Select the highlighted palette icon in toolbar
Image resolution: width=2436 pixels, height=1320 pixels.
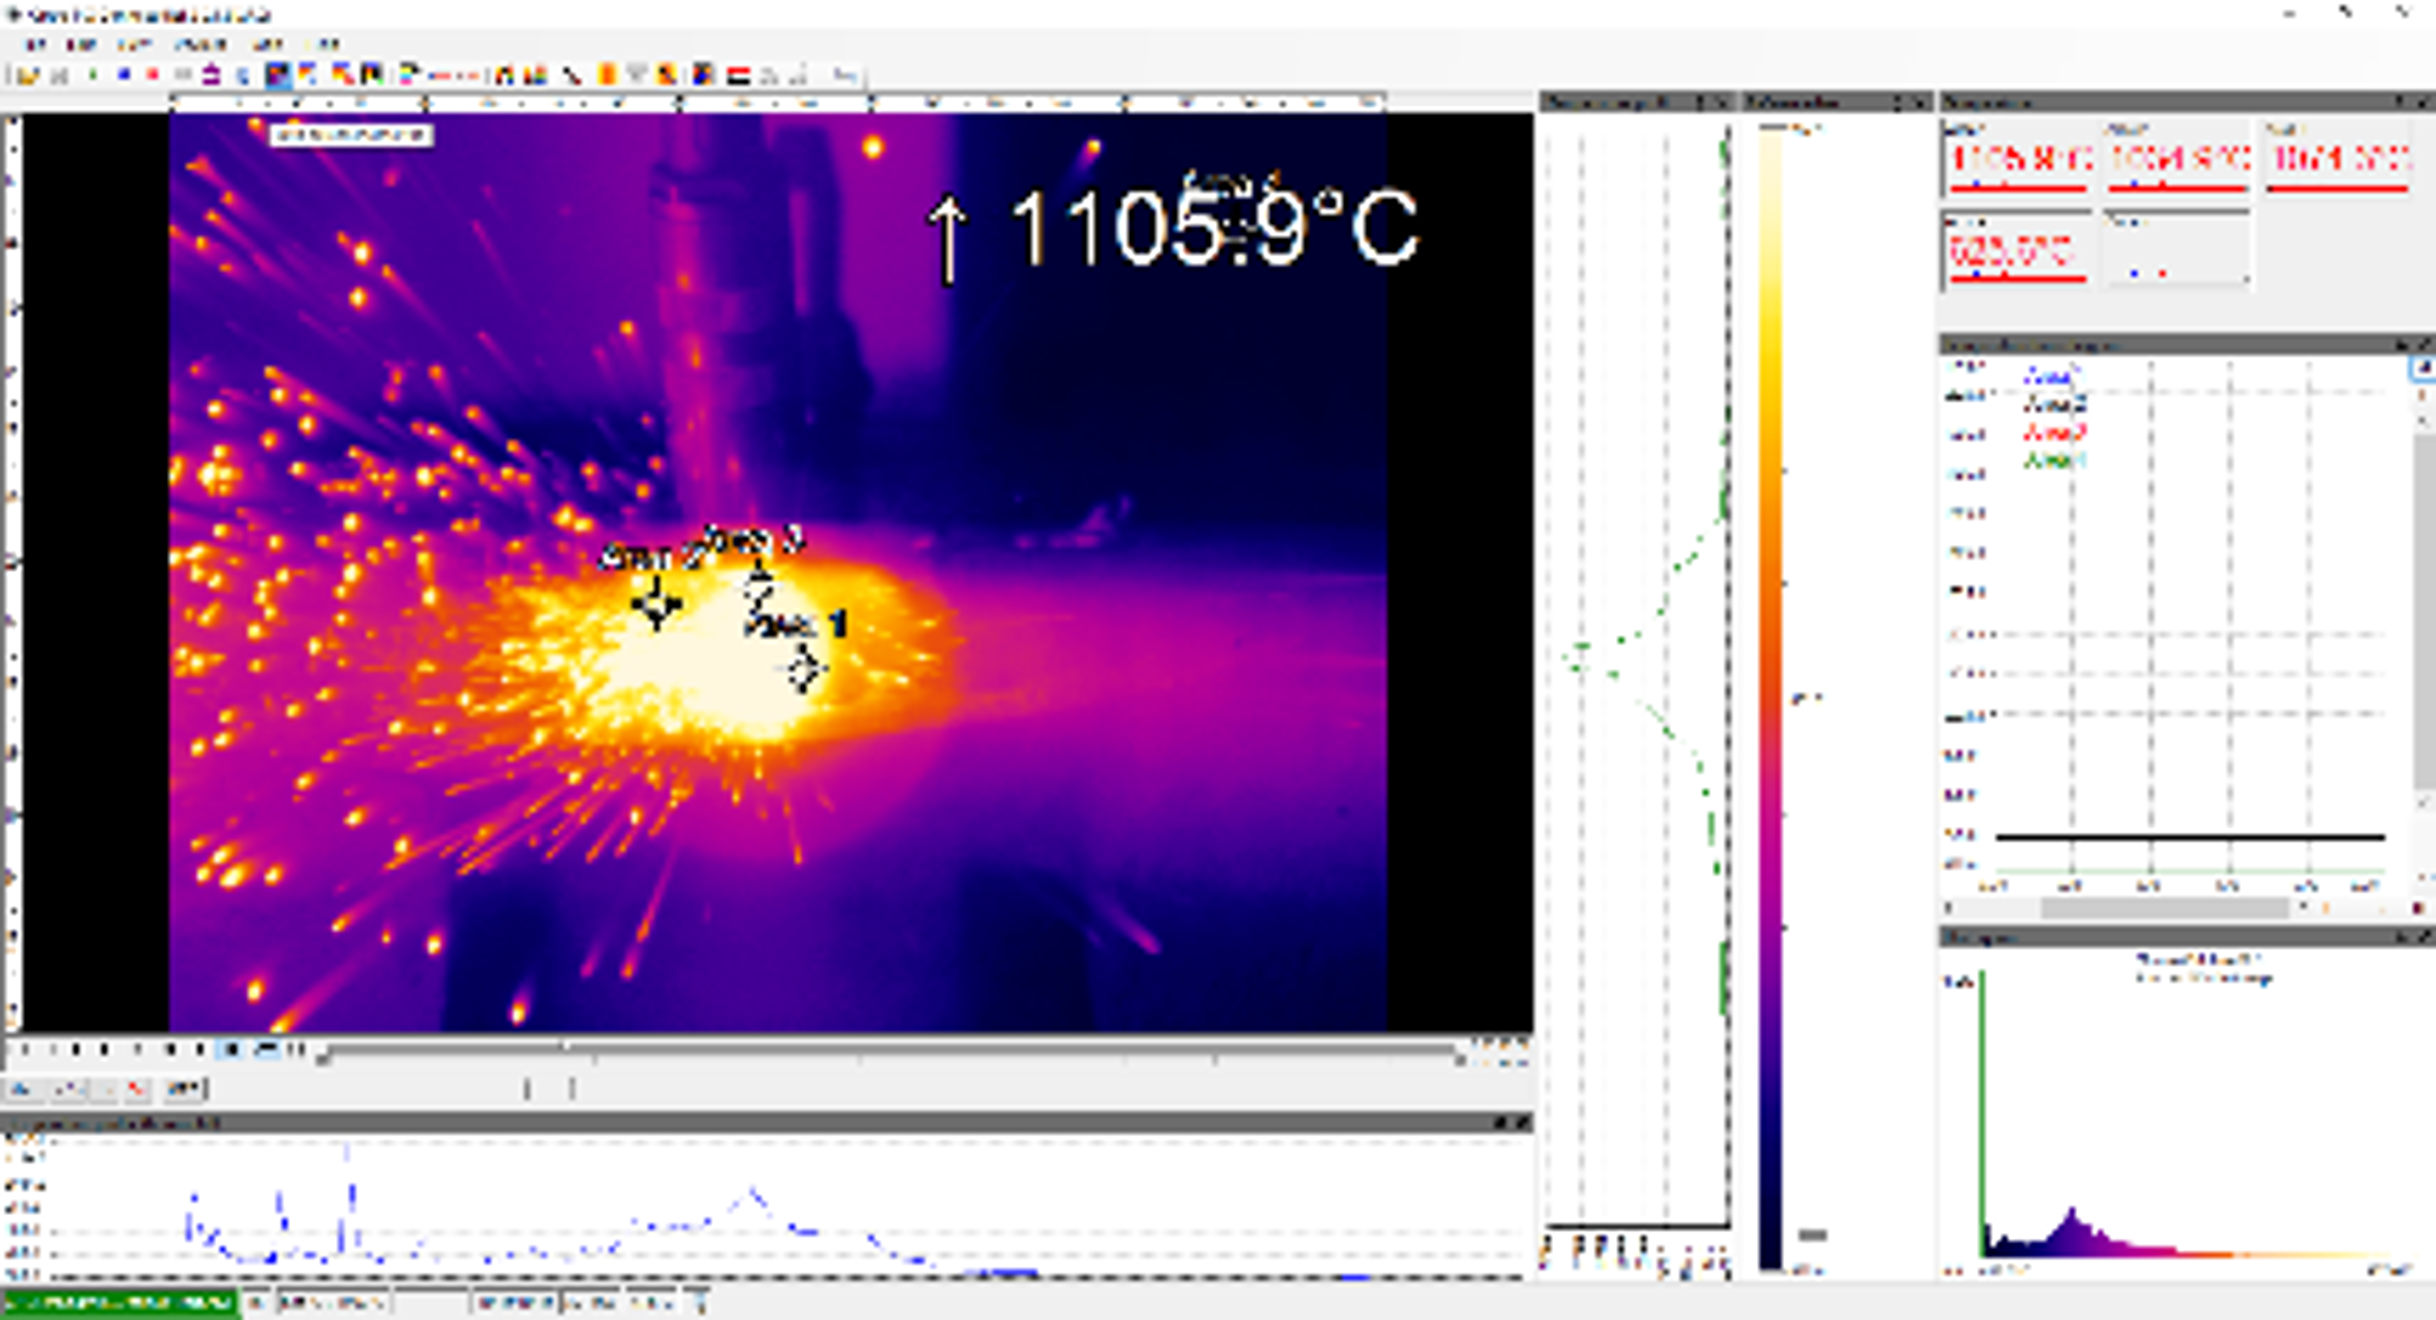pos(278,75)
